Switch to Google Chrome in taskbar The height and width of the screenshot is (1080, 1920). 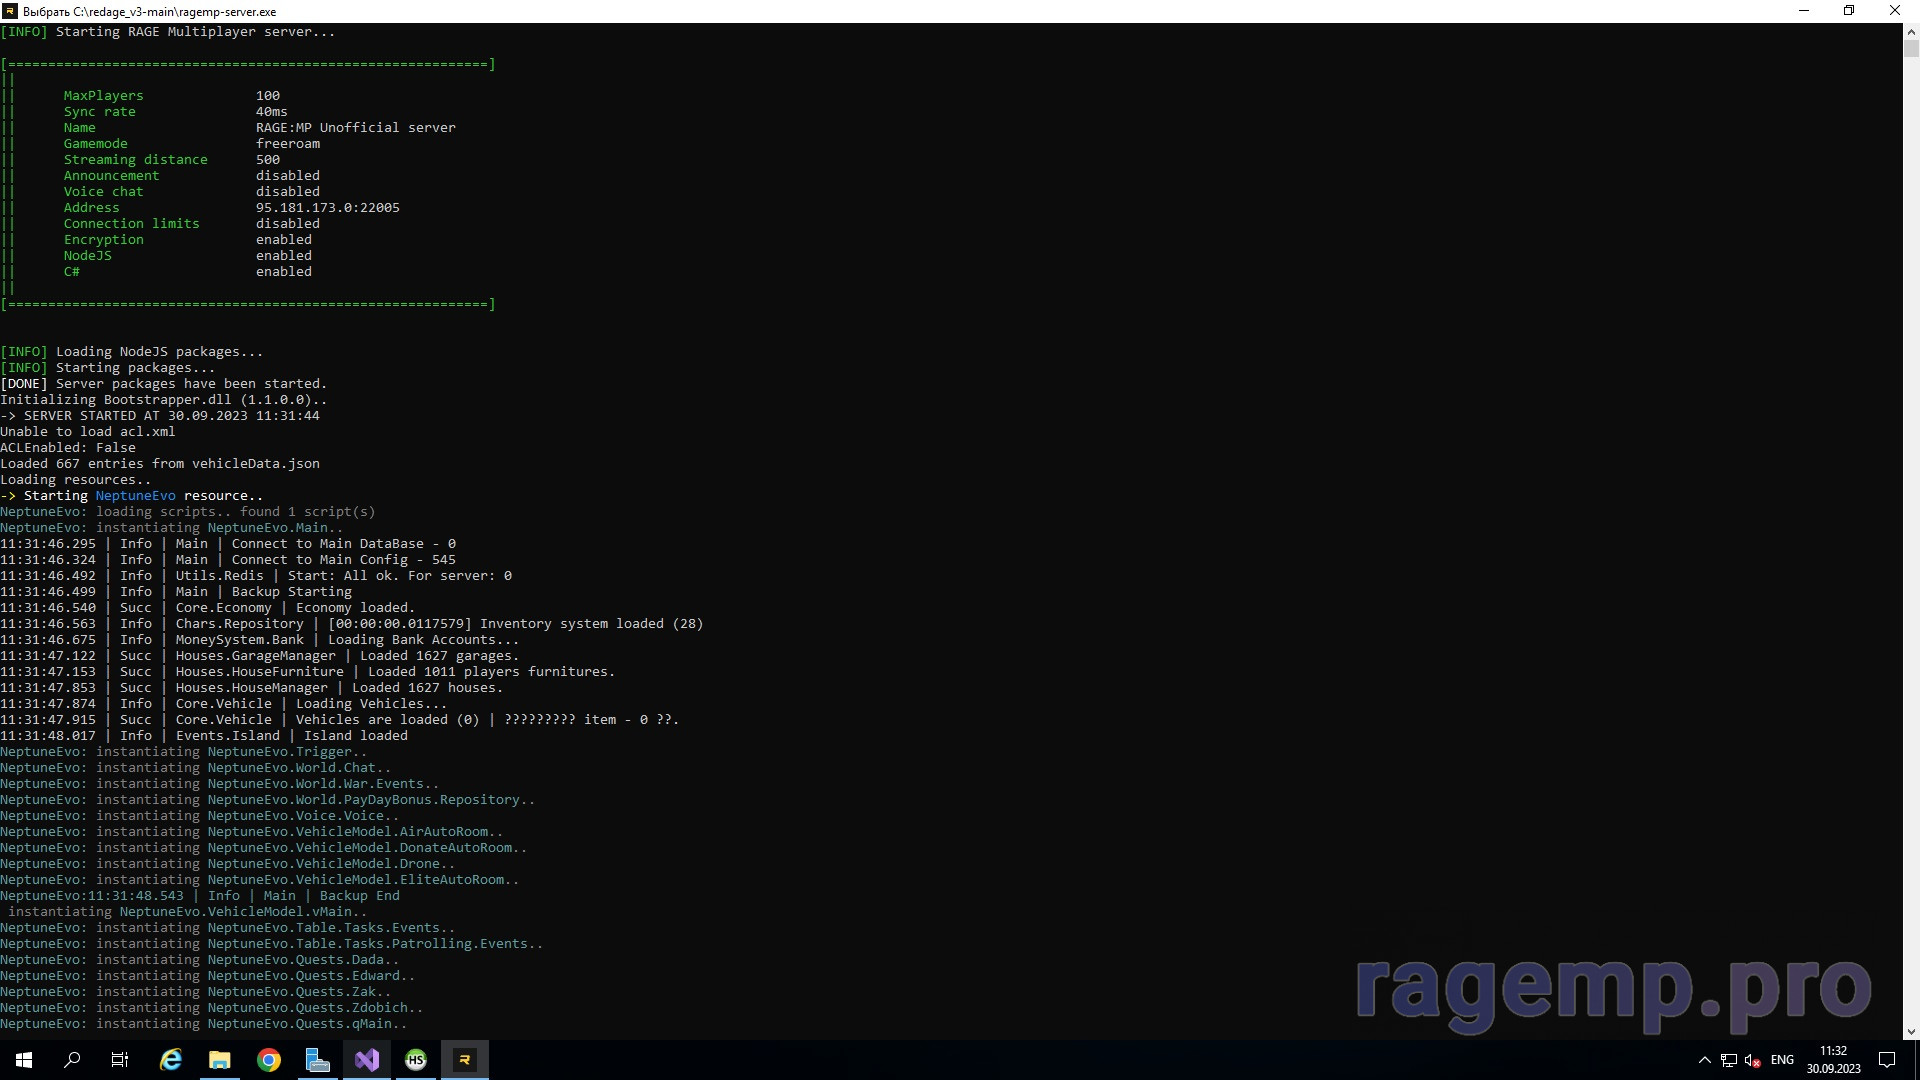point(268,1060)
